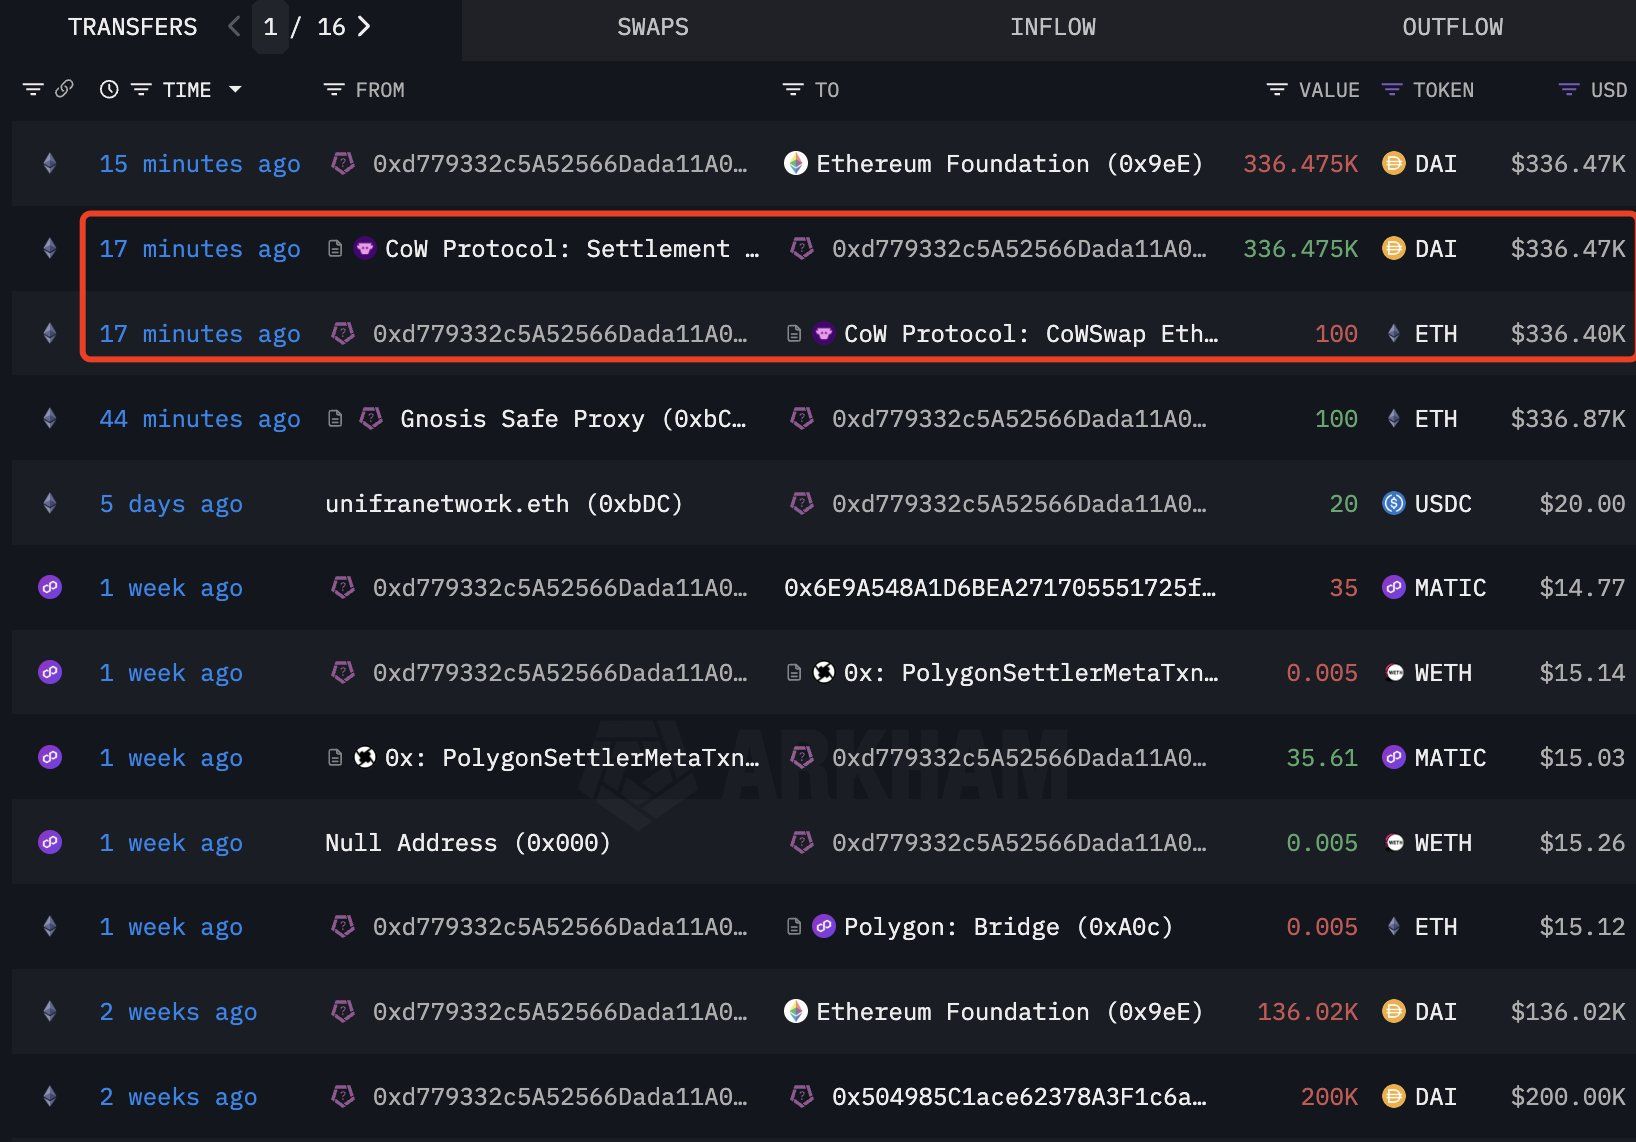1636x1142 pixels.
Task: Toggle the VALUE column filter
Action: (x=1277, y=90)
